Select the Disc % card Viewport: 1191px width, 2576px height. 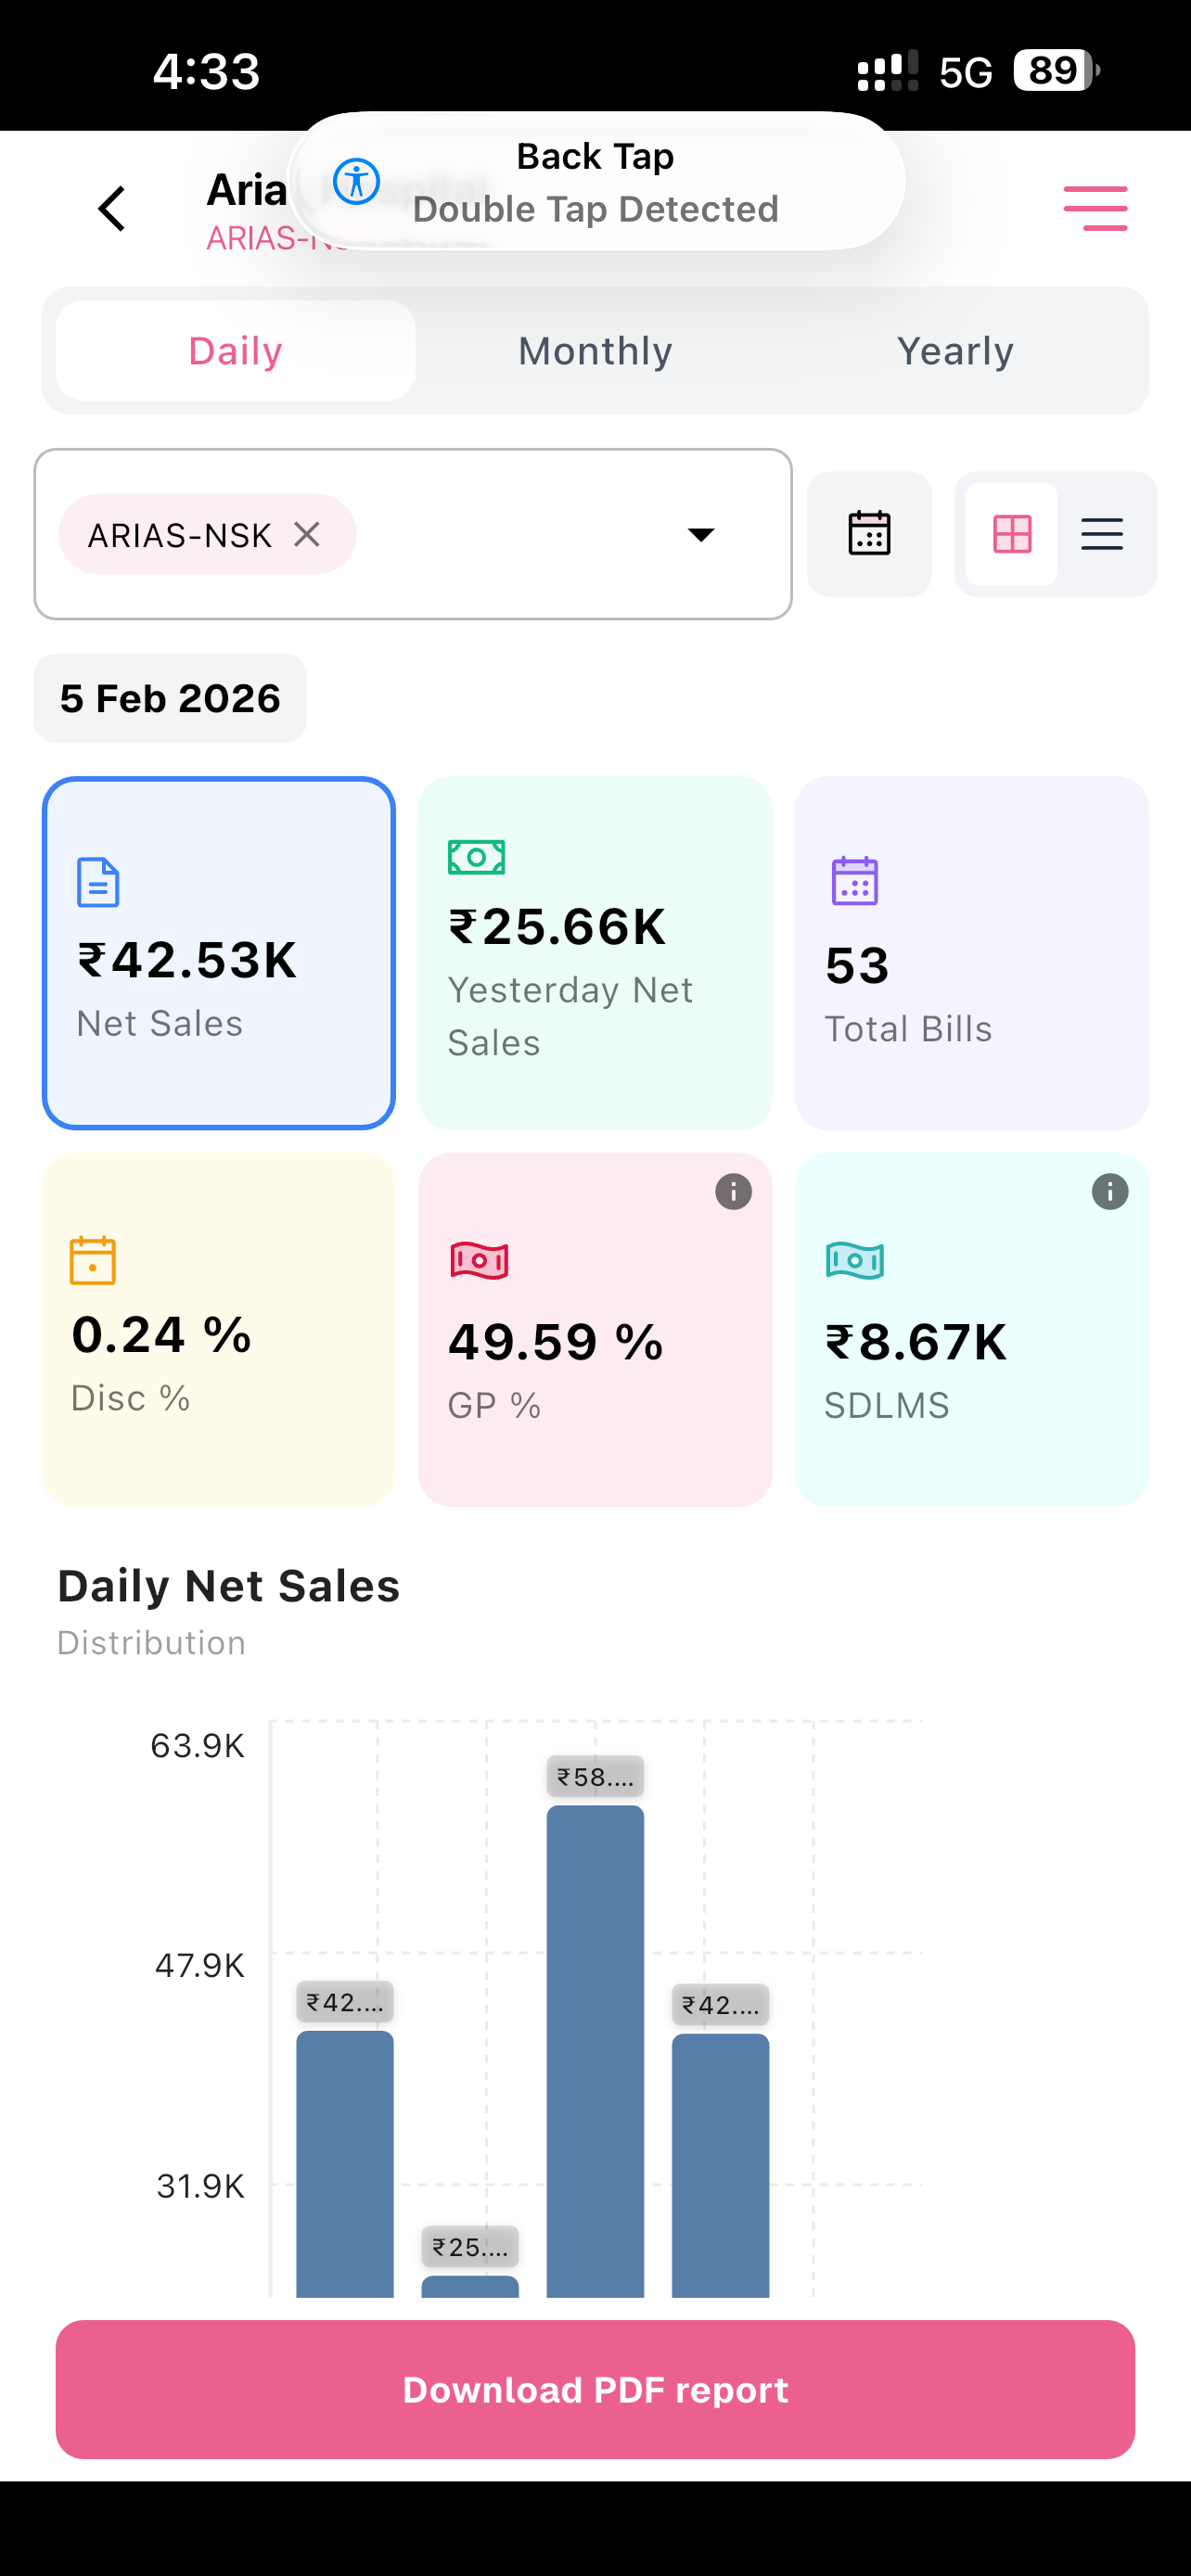pos(219,1330)
